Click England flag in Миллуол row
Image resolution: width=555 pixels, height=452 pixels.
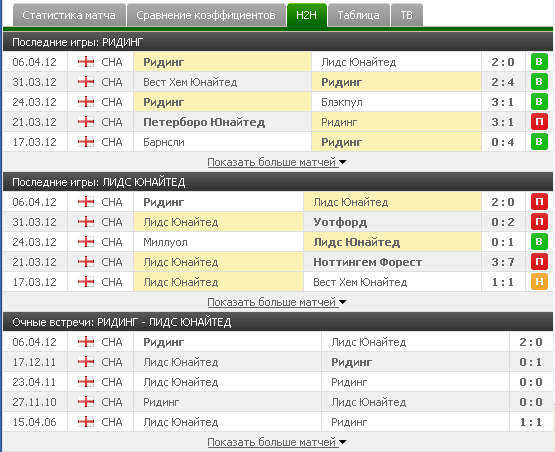tap(86, 242)
